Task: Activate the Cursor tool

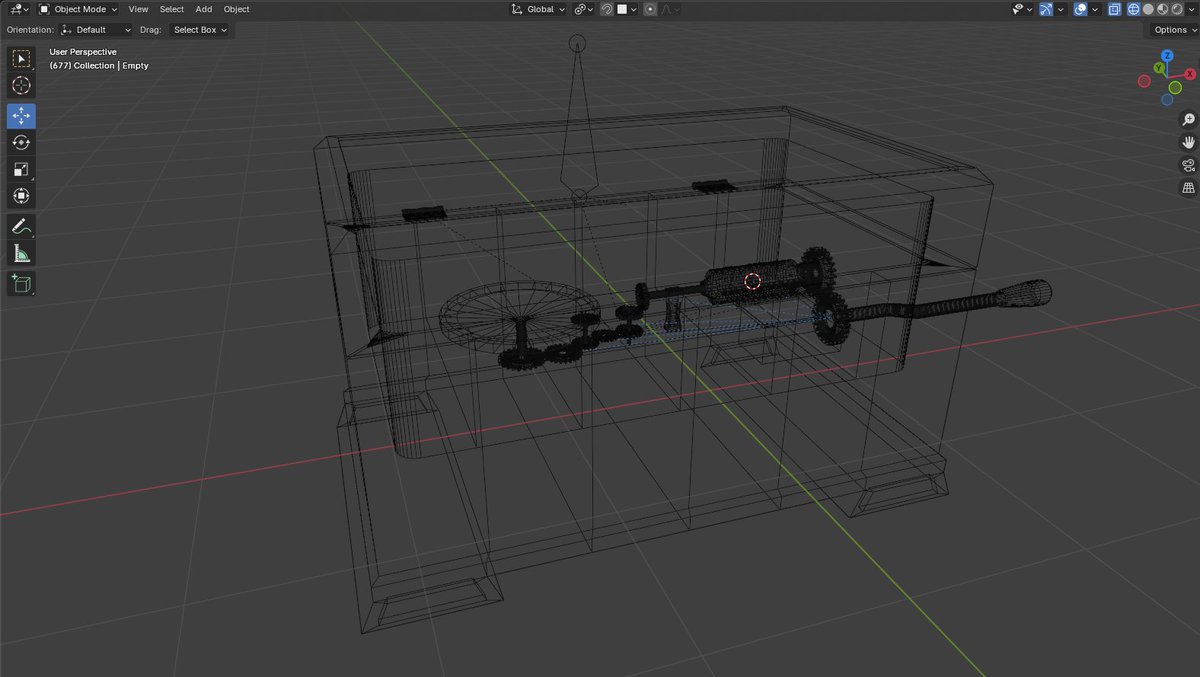Action: (21, 86)
